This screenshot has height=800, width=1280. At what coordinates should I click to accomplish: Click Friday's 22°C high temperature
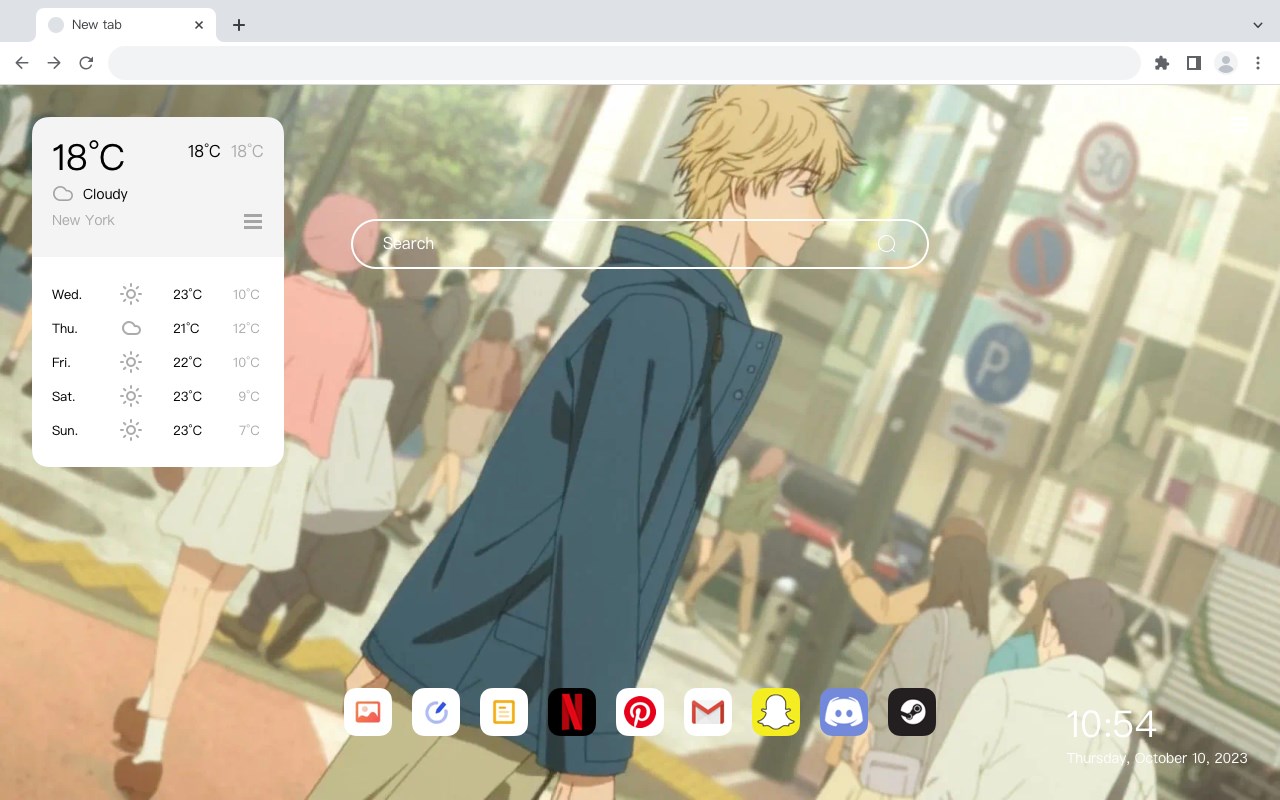point(187,363)
